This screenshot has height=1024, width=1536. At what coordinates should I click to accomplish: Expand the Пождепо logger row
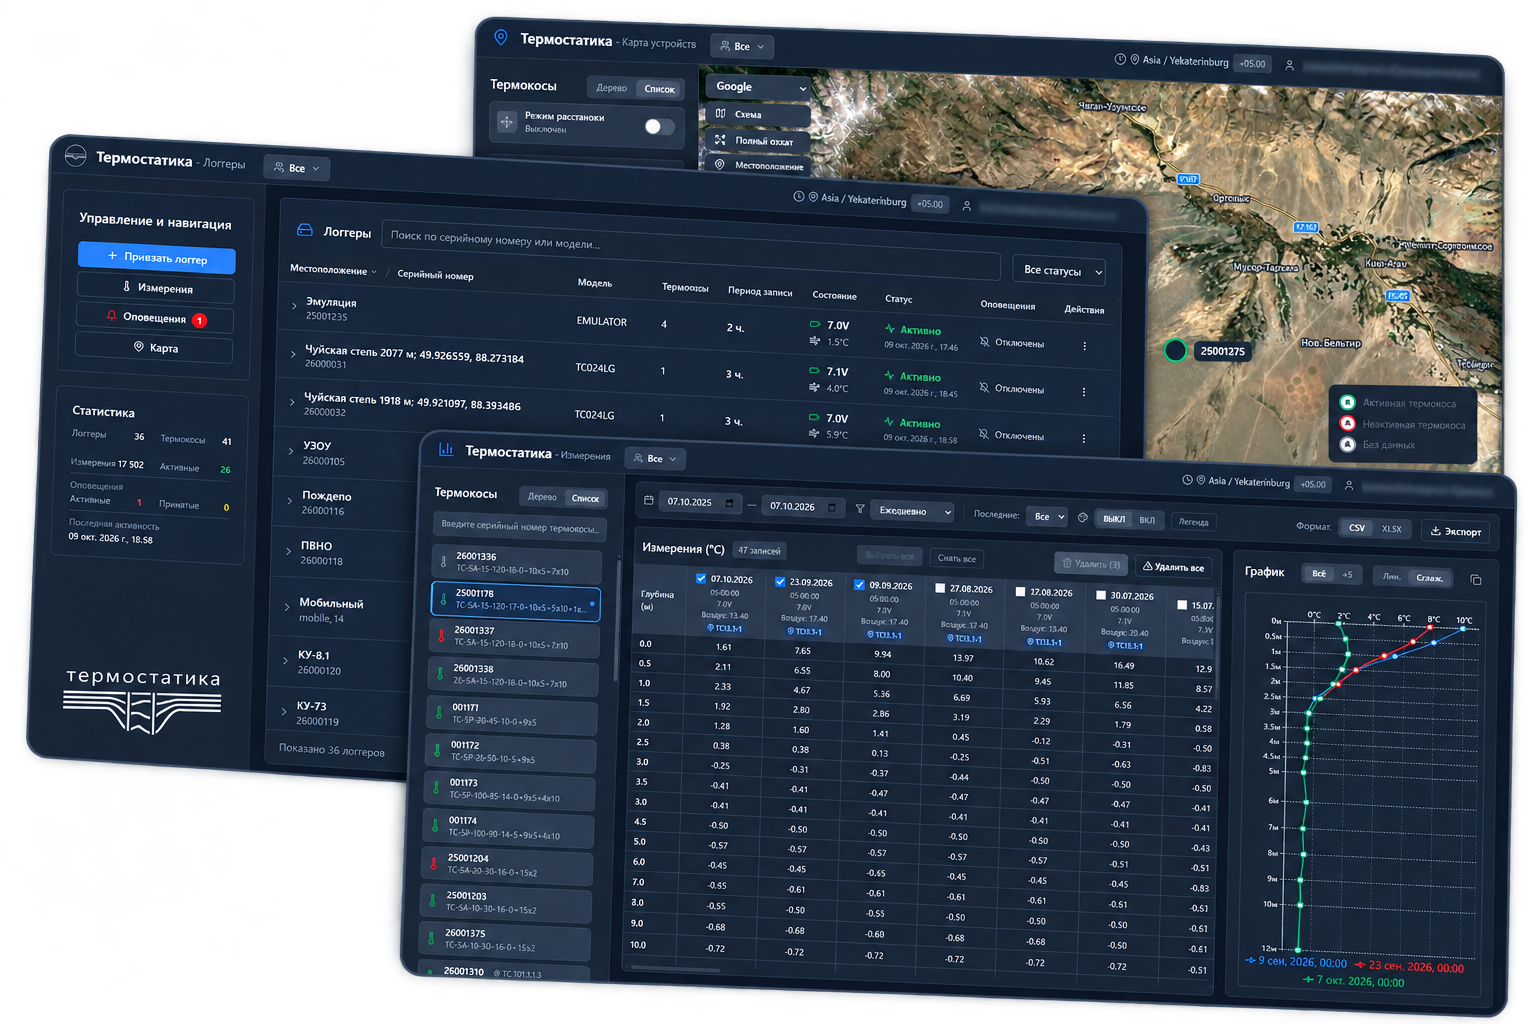(290, 501)
